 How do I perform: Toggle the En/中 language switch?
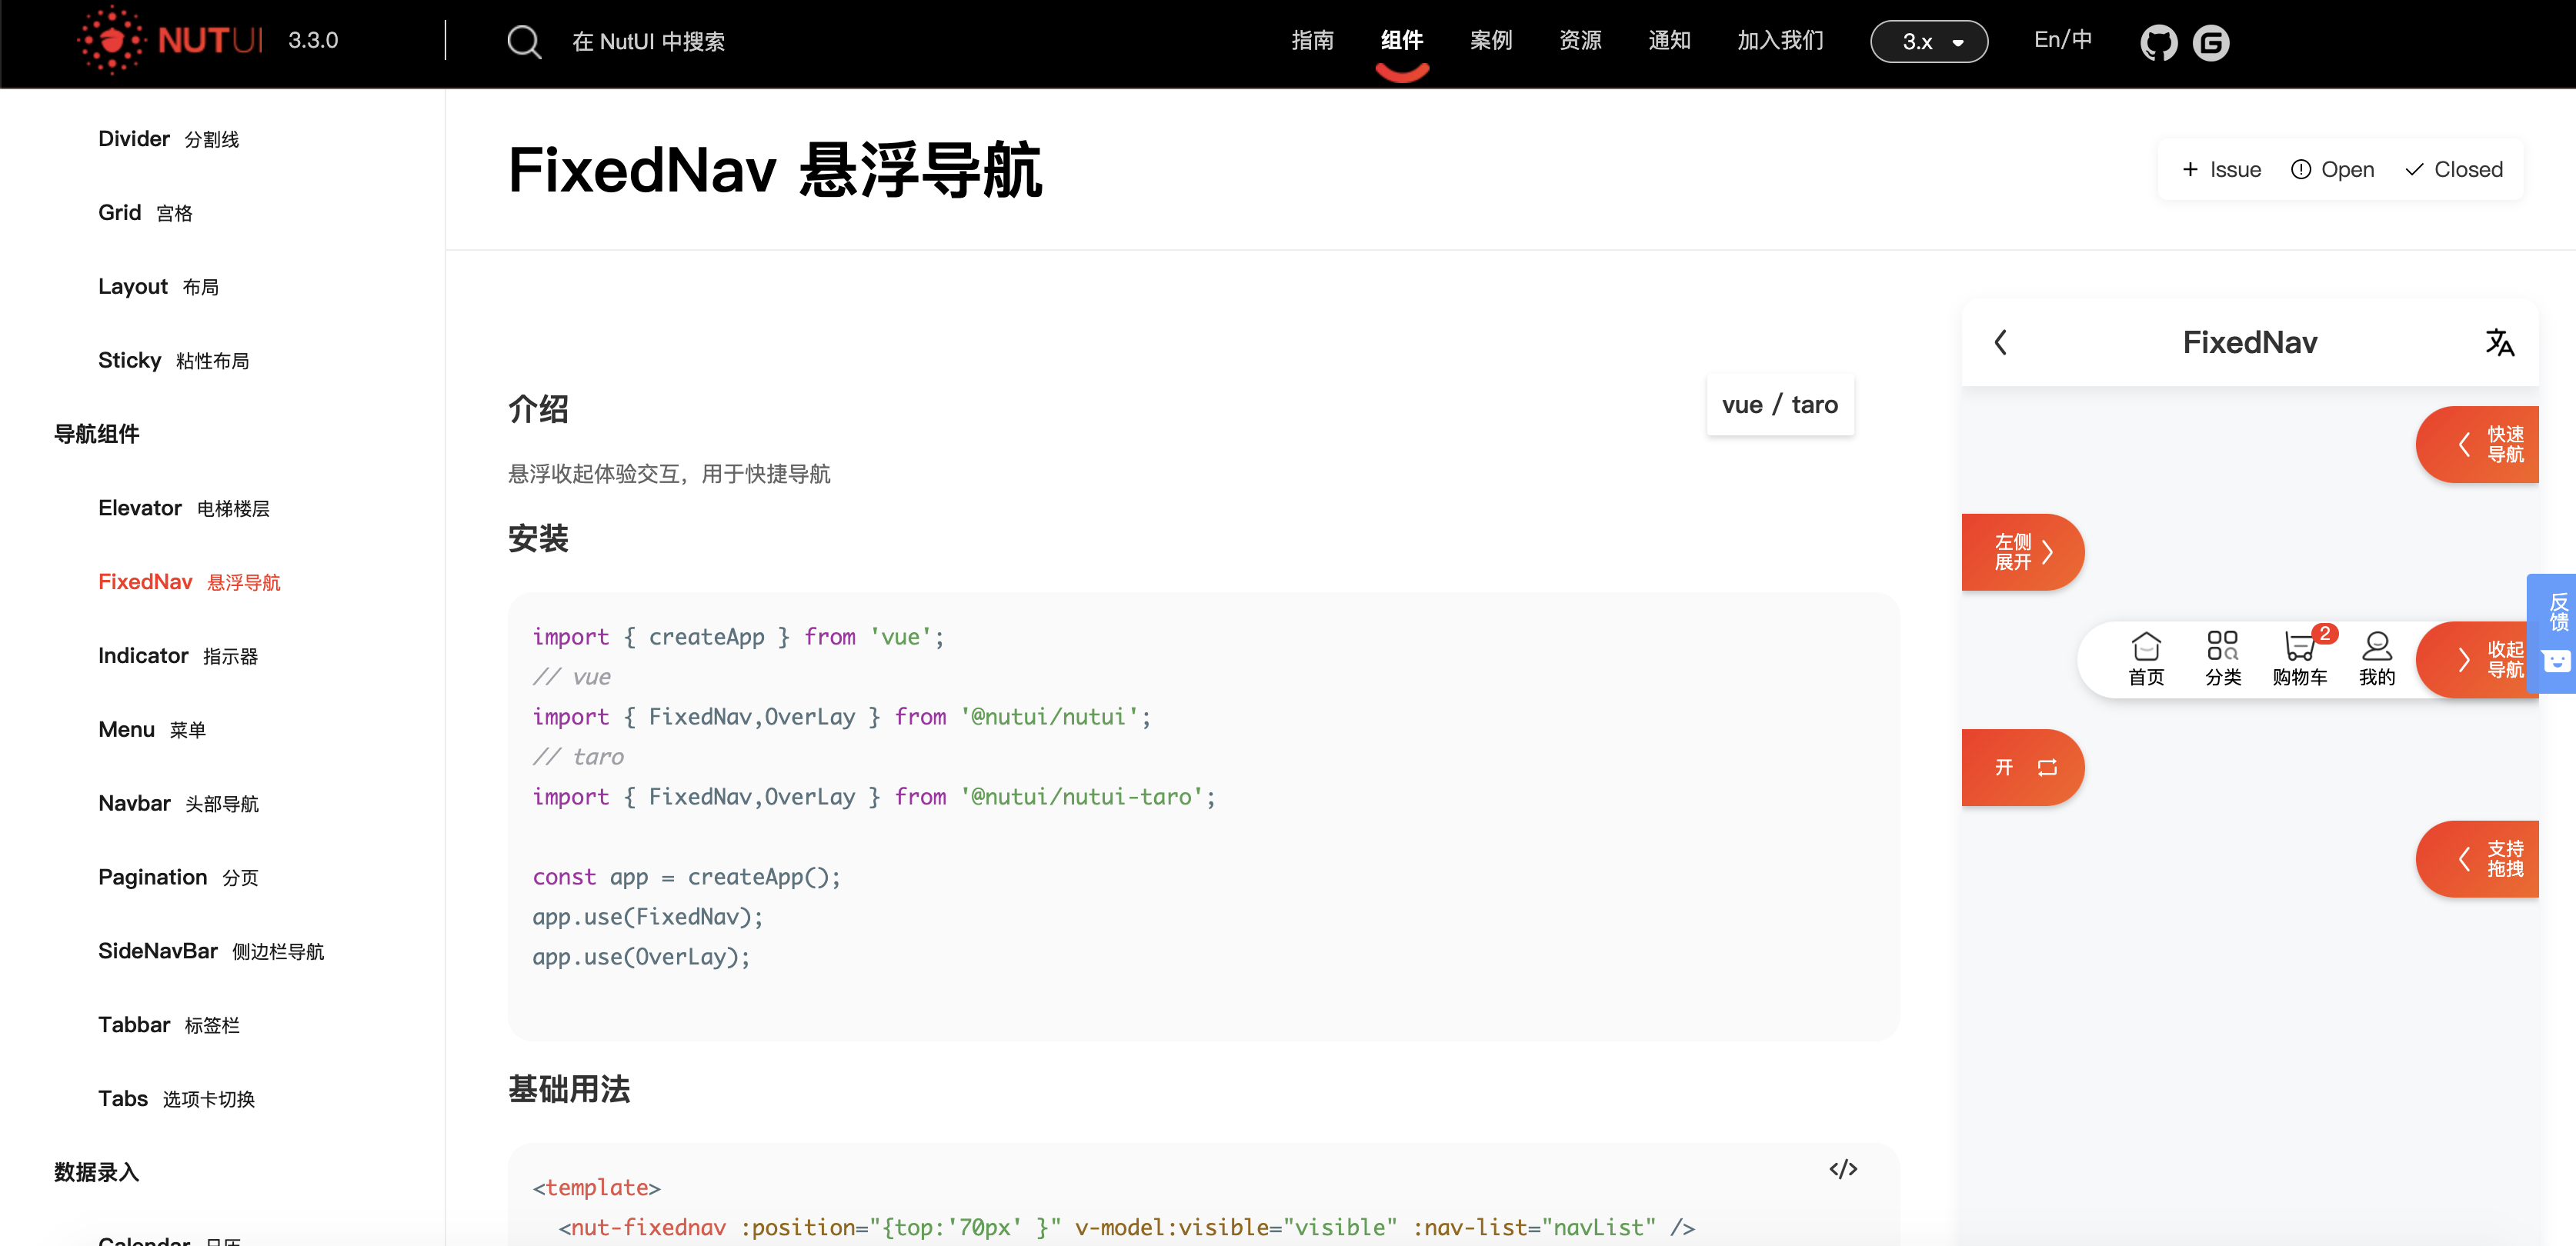coord(2062,41)
